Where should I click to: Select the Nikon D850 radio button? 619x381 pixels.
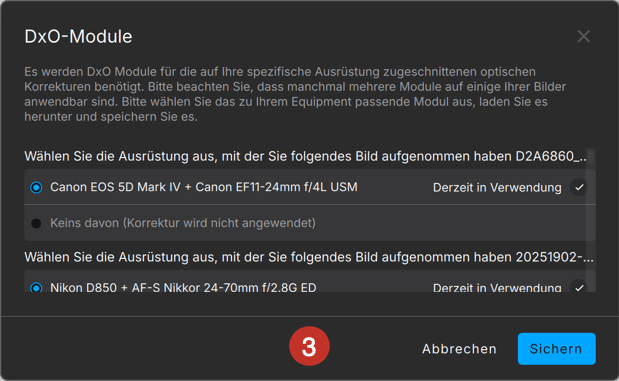(36, 288)
